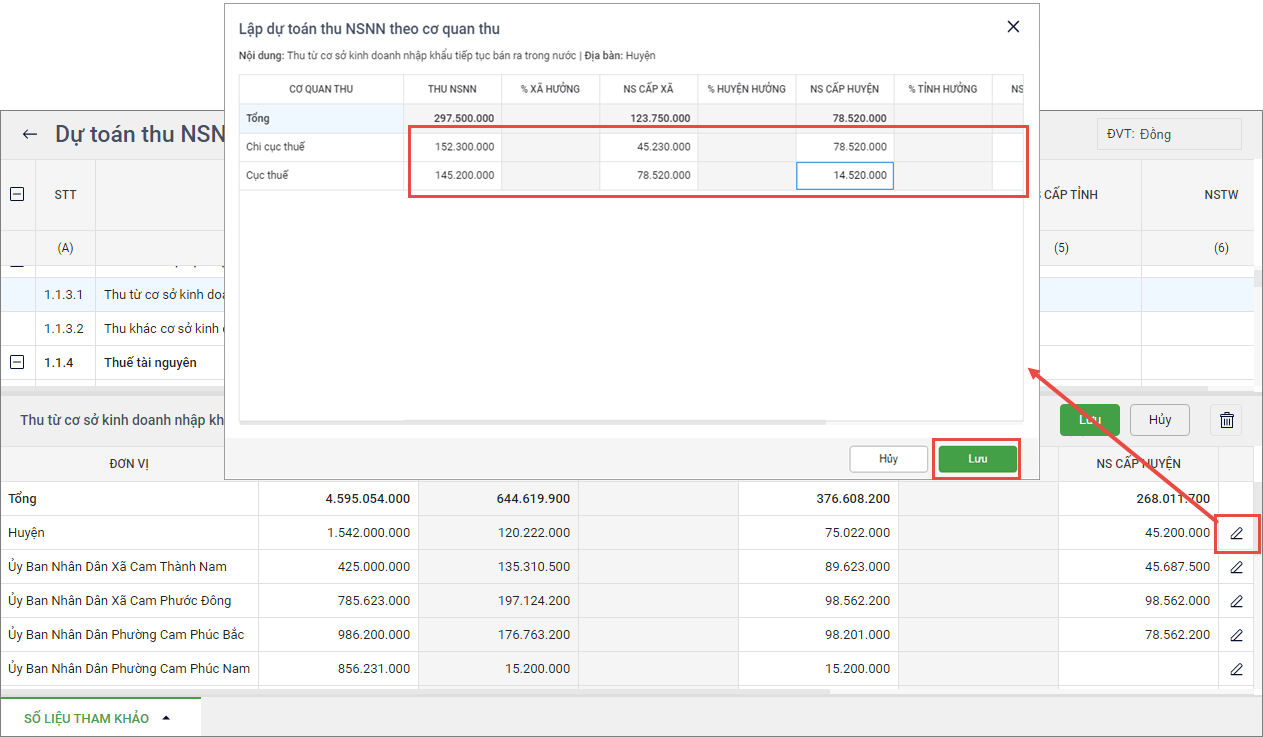Image resolution: width=1263 pixels, height=737 pixels.
Task: Click the back arrow beside Dự toán thu
Action: click(30, 135)
